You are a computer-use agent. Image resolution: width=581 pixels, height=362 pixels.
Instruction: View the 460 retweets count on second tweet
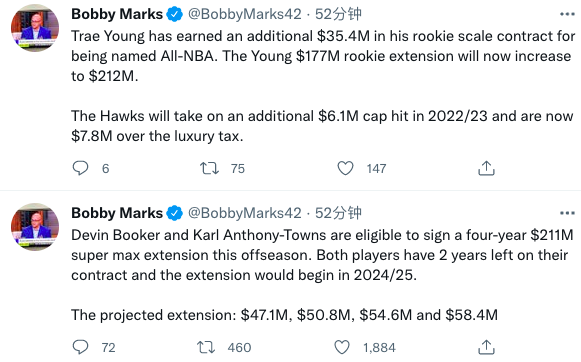(x=239, y=348)
